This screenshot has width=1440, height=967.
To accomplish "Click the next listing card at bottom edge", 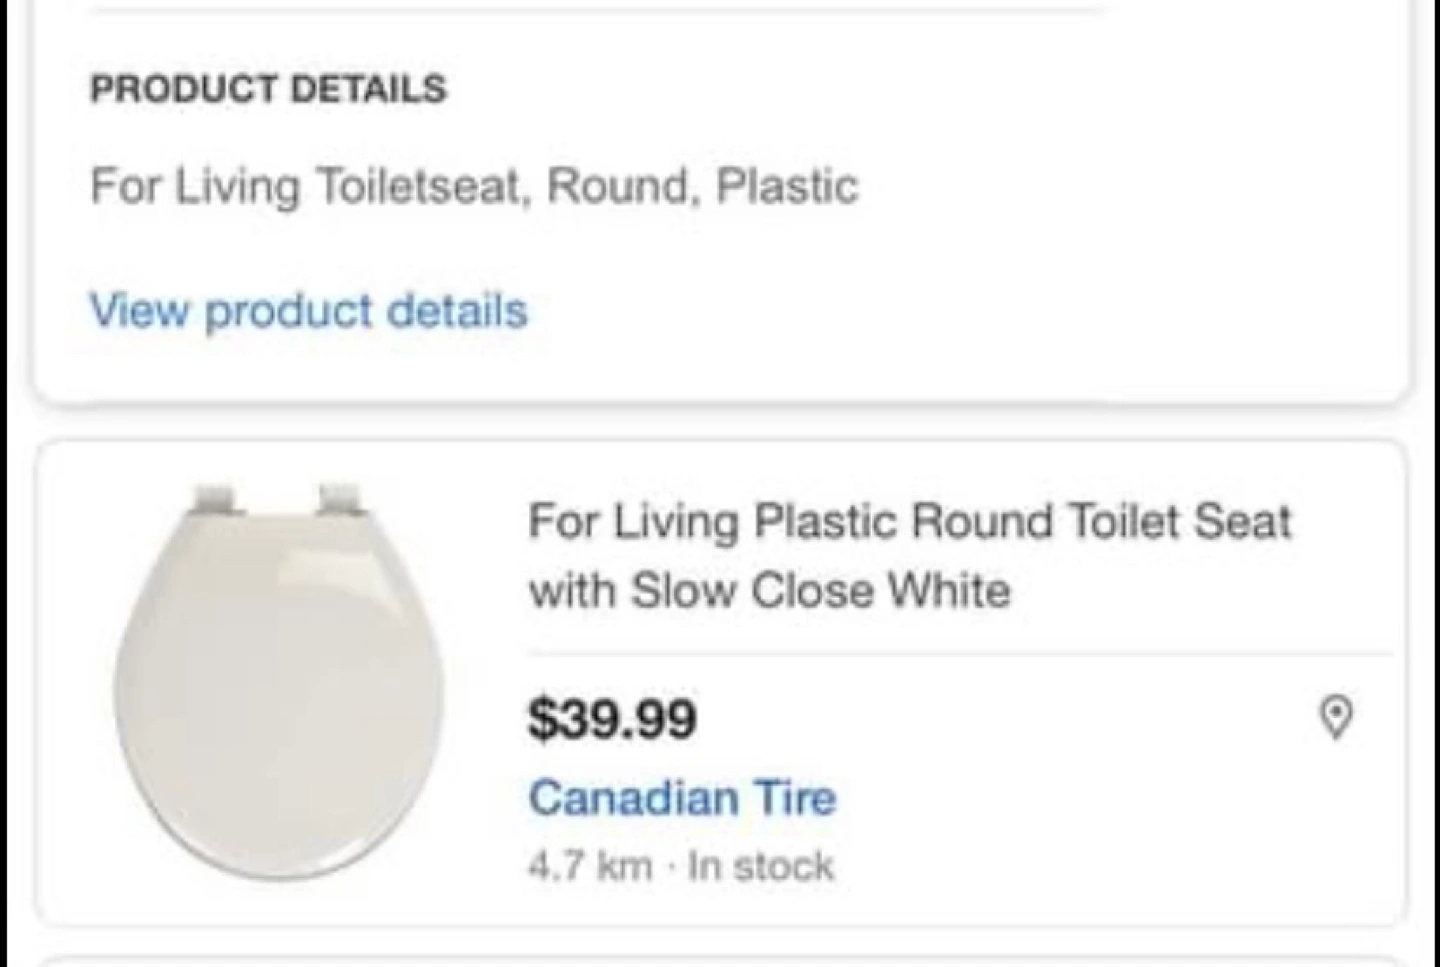I will pyautogui.click(x=720, y=961).
